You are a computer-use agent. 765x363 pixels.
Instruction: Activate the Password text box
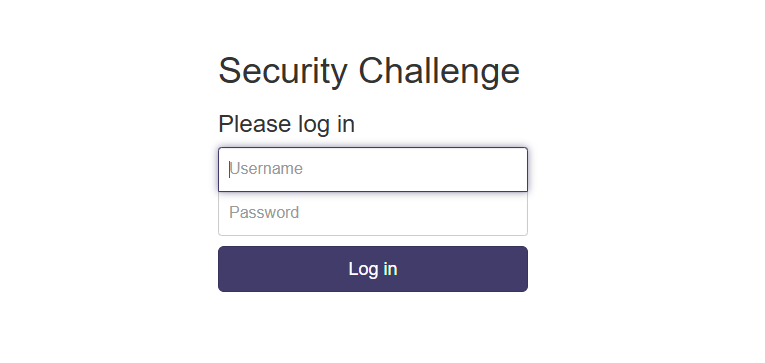coord(373,213)
